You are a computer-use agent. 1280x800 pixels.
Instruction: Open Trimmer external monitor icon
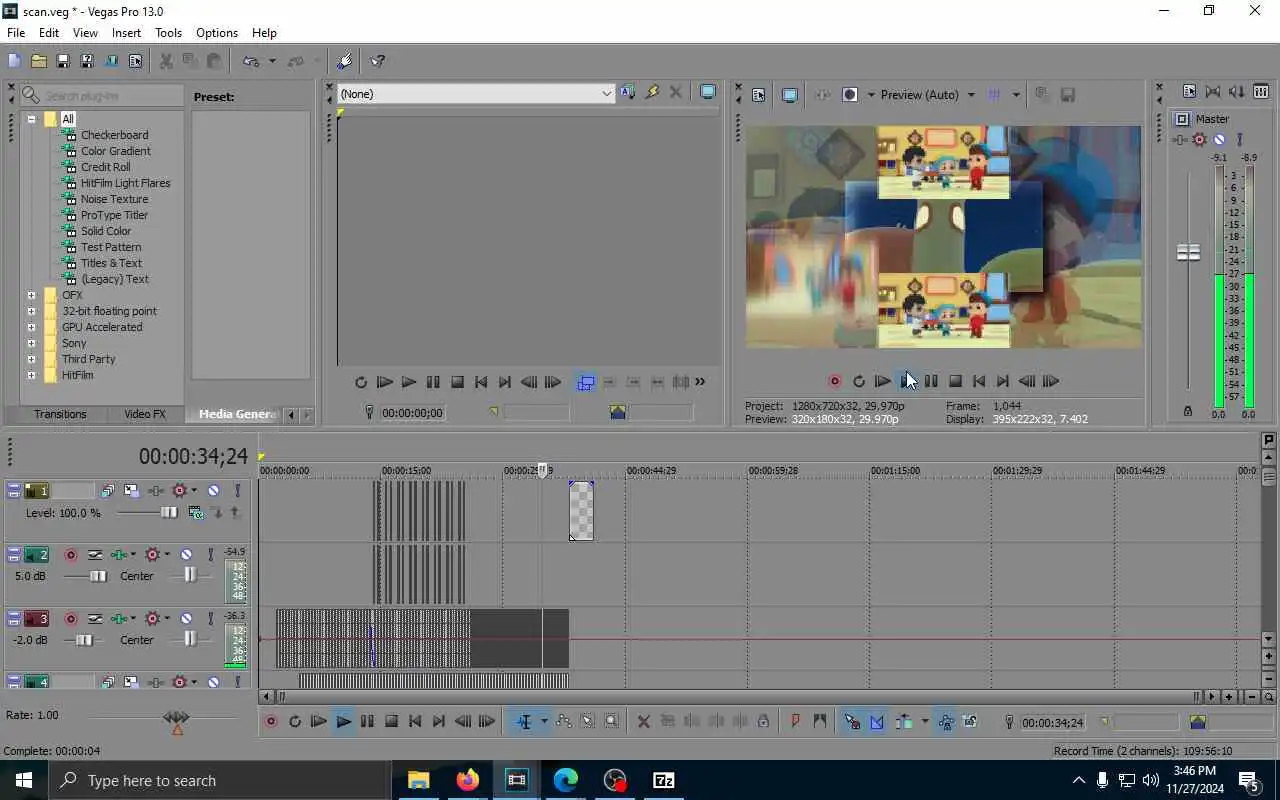(708, 92)
